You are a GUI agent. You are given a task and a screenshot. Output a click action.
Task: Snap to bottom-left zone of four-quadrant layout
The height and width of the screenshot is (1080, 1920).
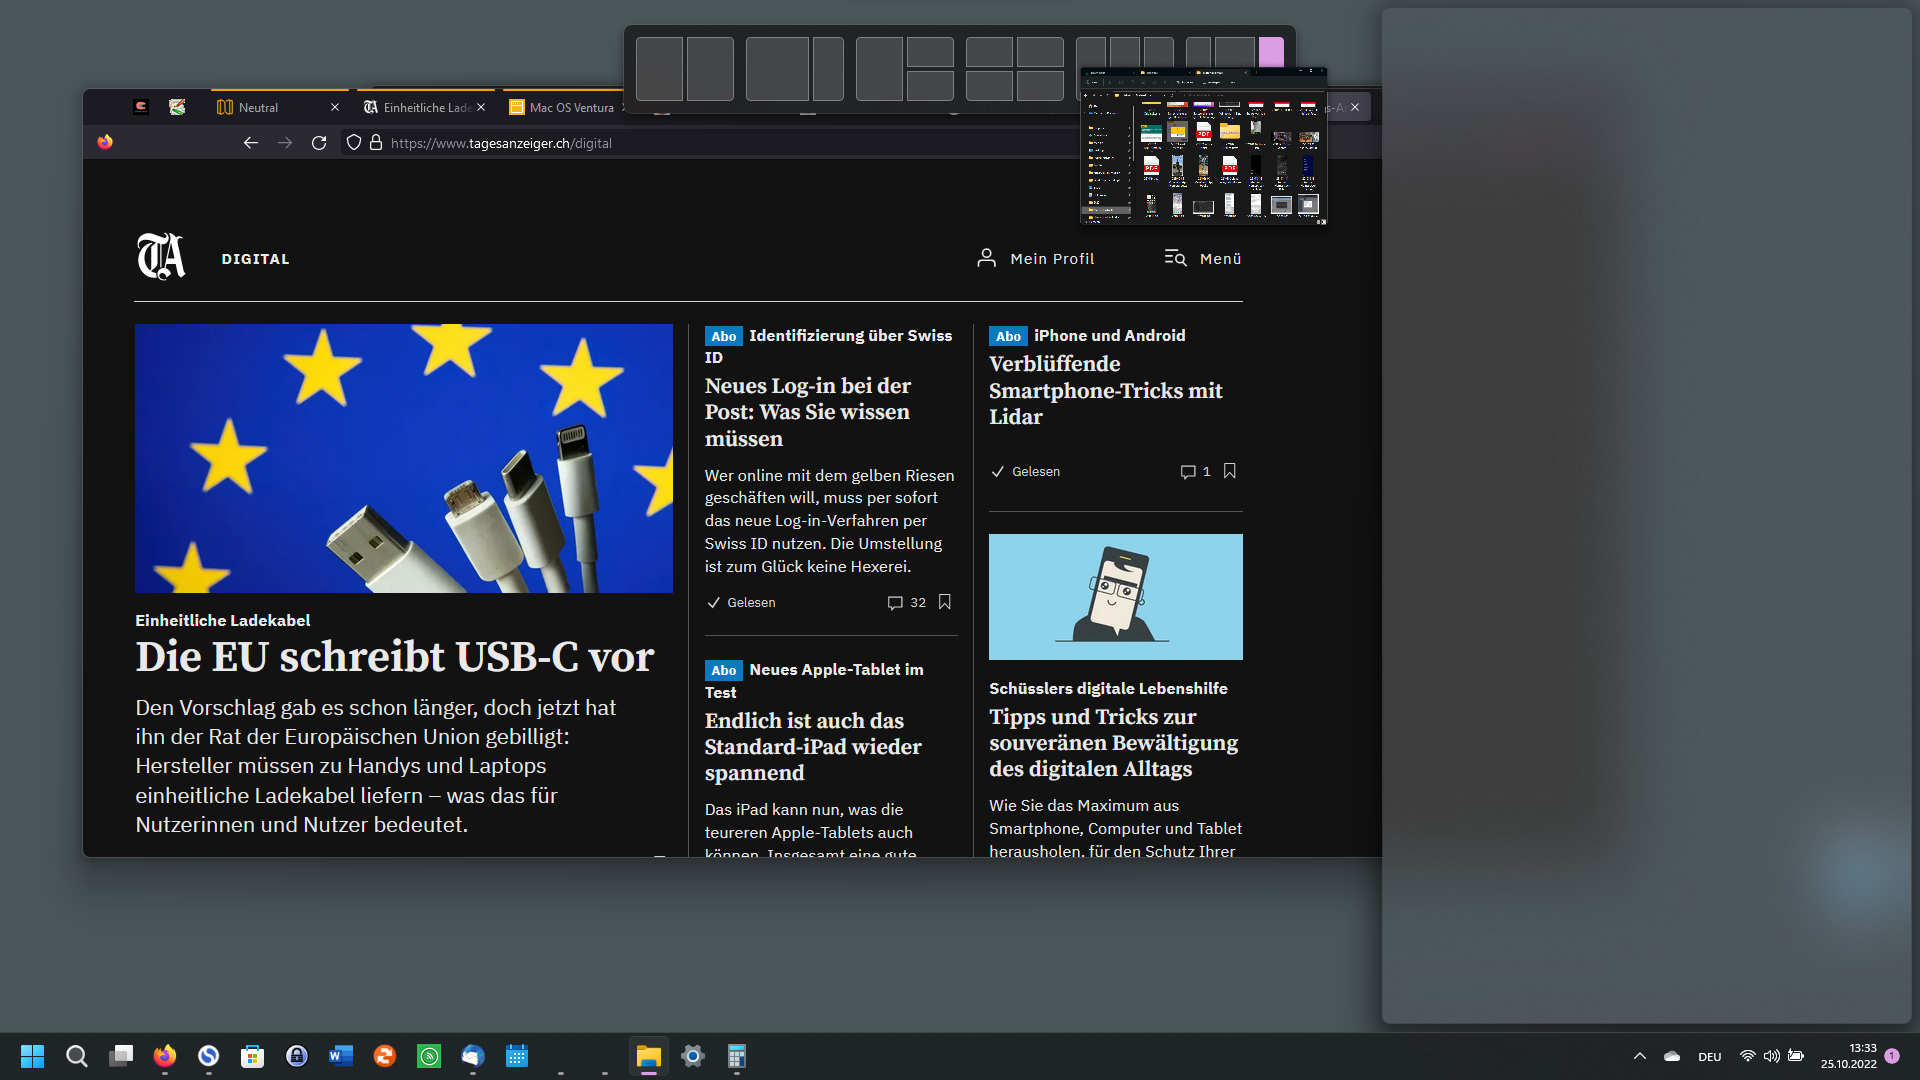pos(989,86)
